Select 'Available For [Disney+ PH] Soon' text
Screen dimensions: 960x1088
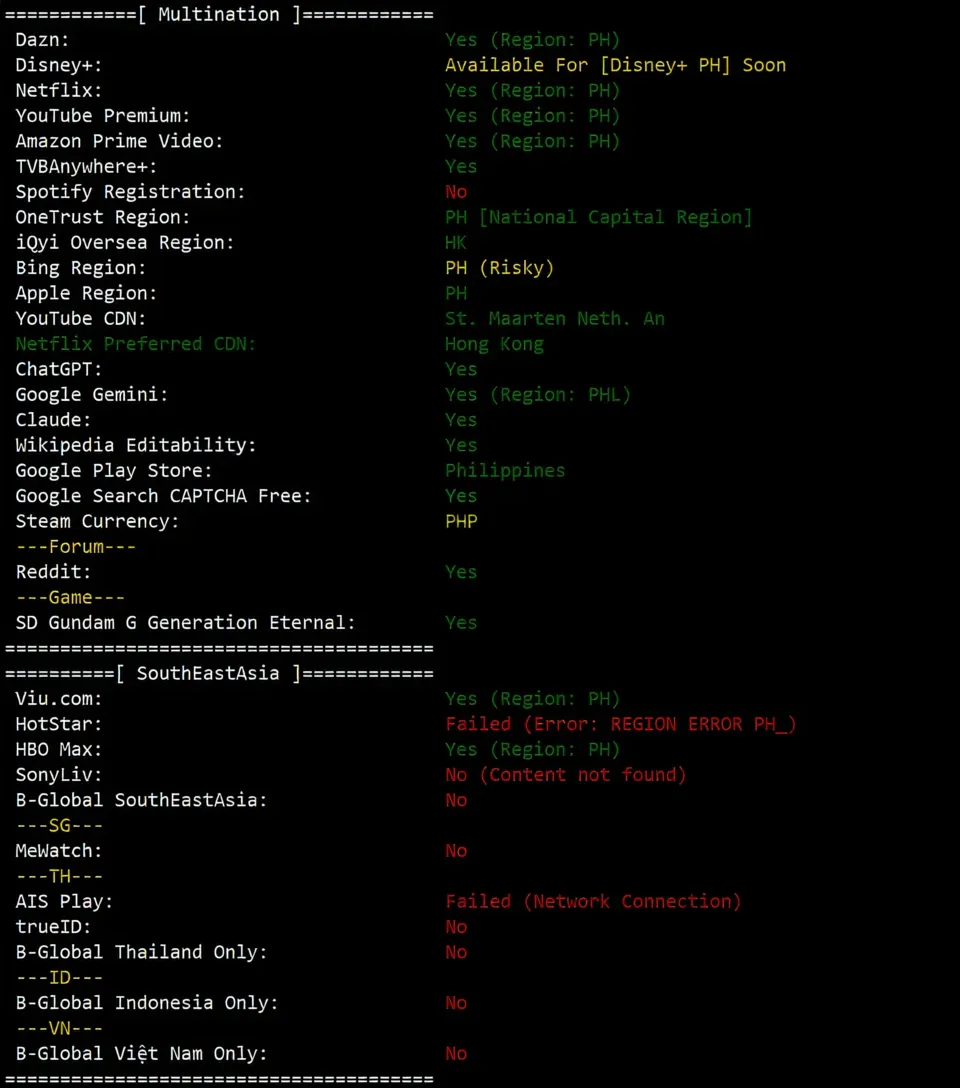coord(615,65)
